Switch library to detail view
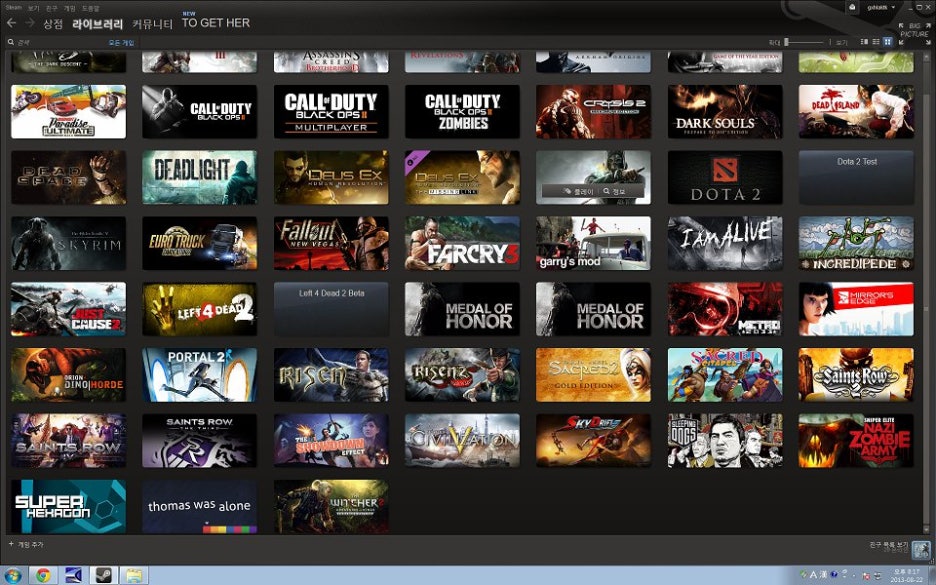 (864, 42)
